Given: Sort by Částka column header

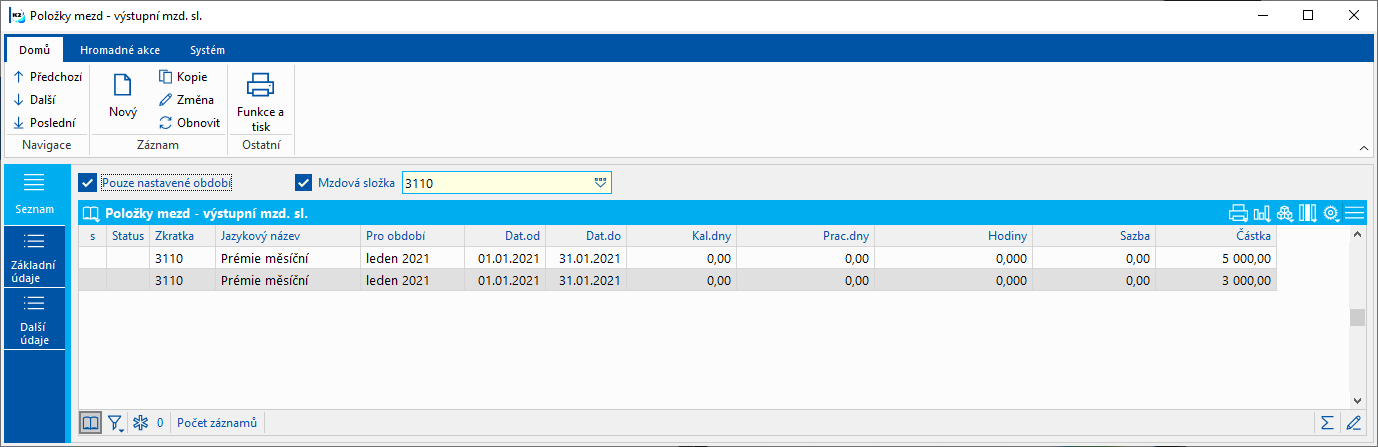Looking at the screenshot, I should point(1216,236).
